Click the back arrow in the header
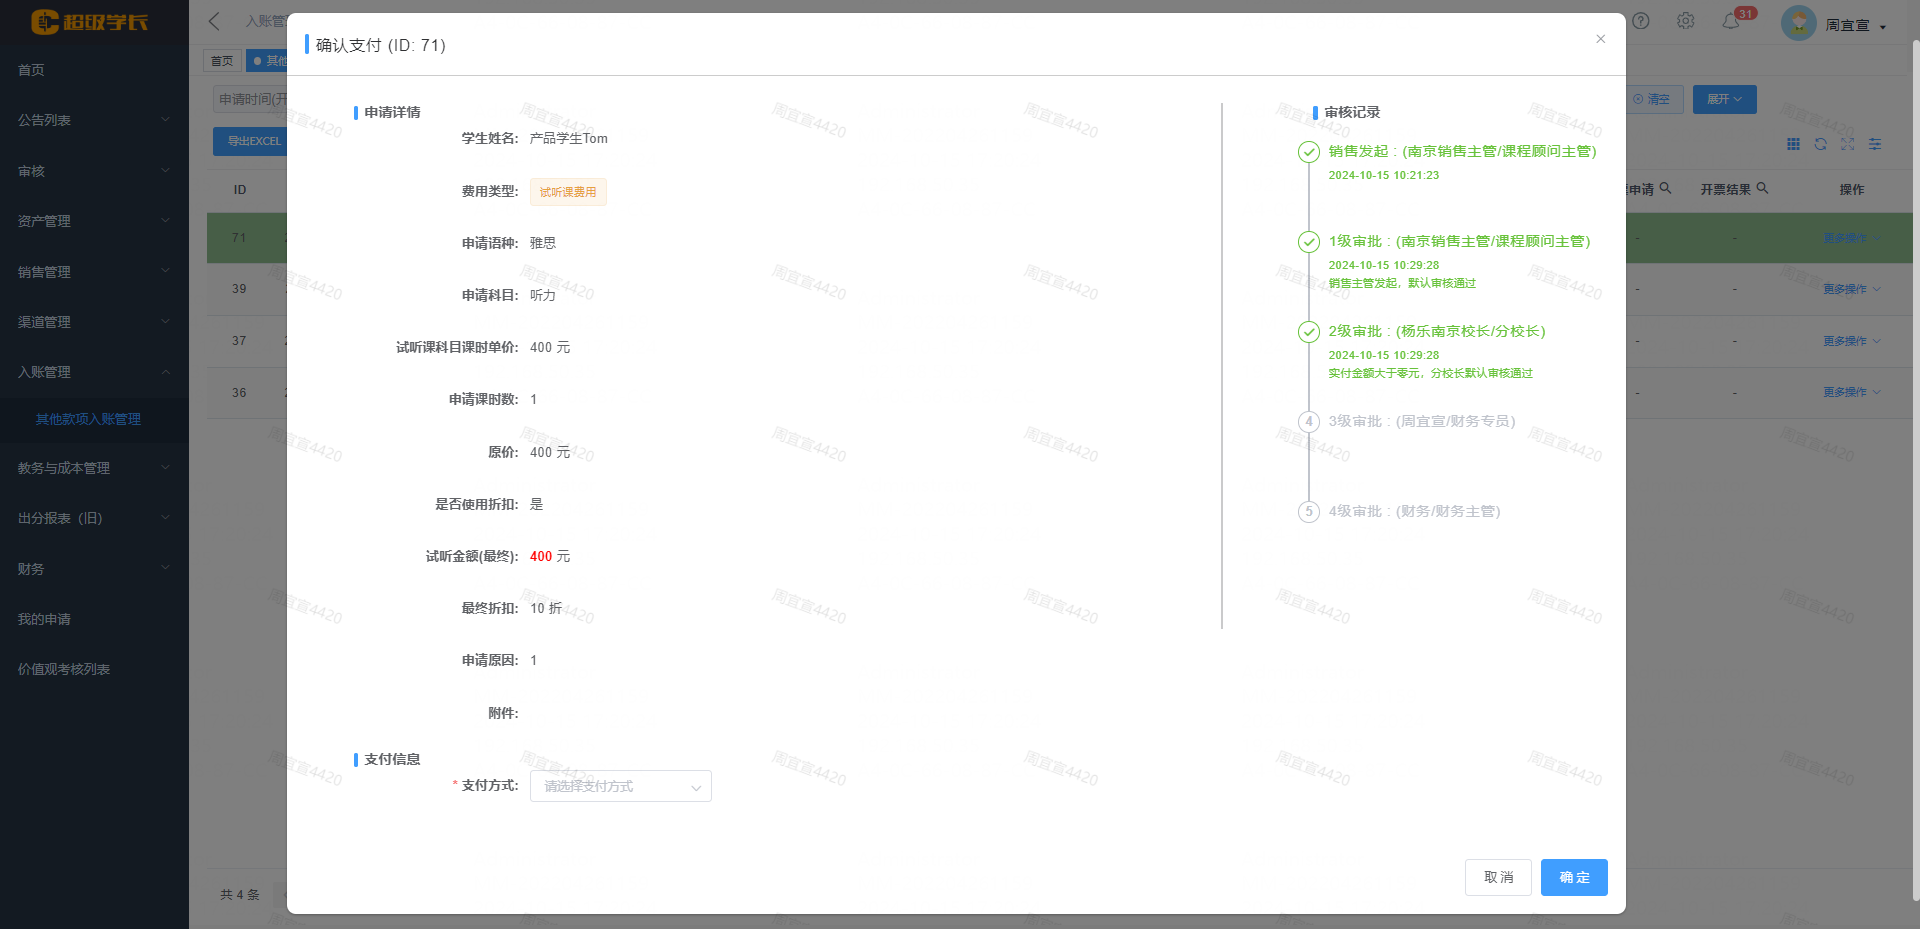Image resolution: width=1920 pixels, height=929 pixels. 214,21
